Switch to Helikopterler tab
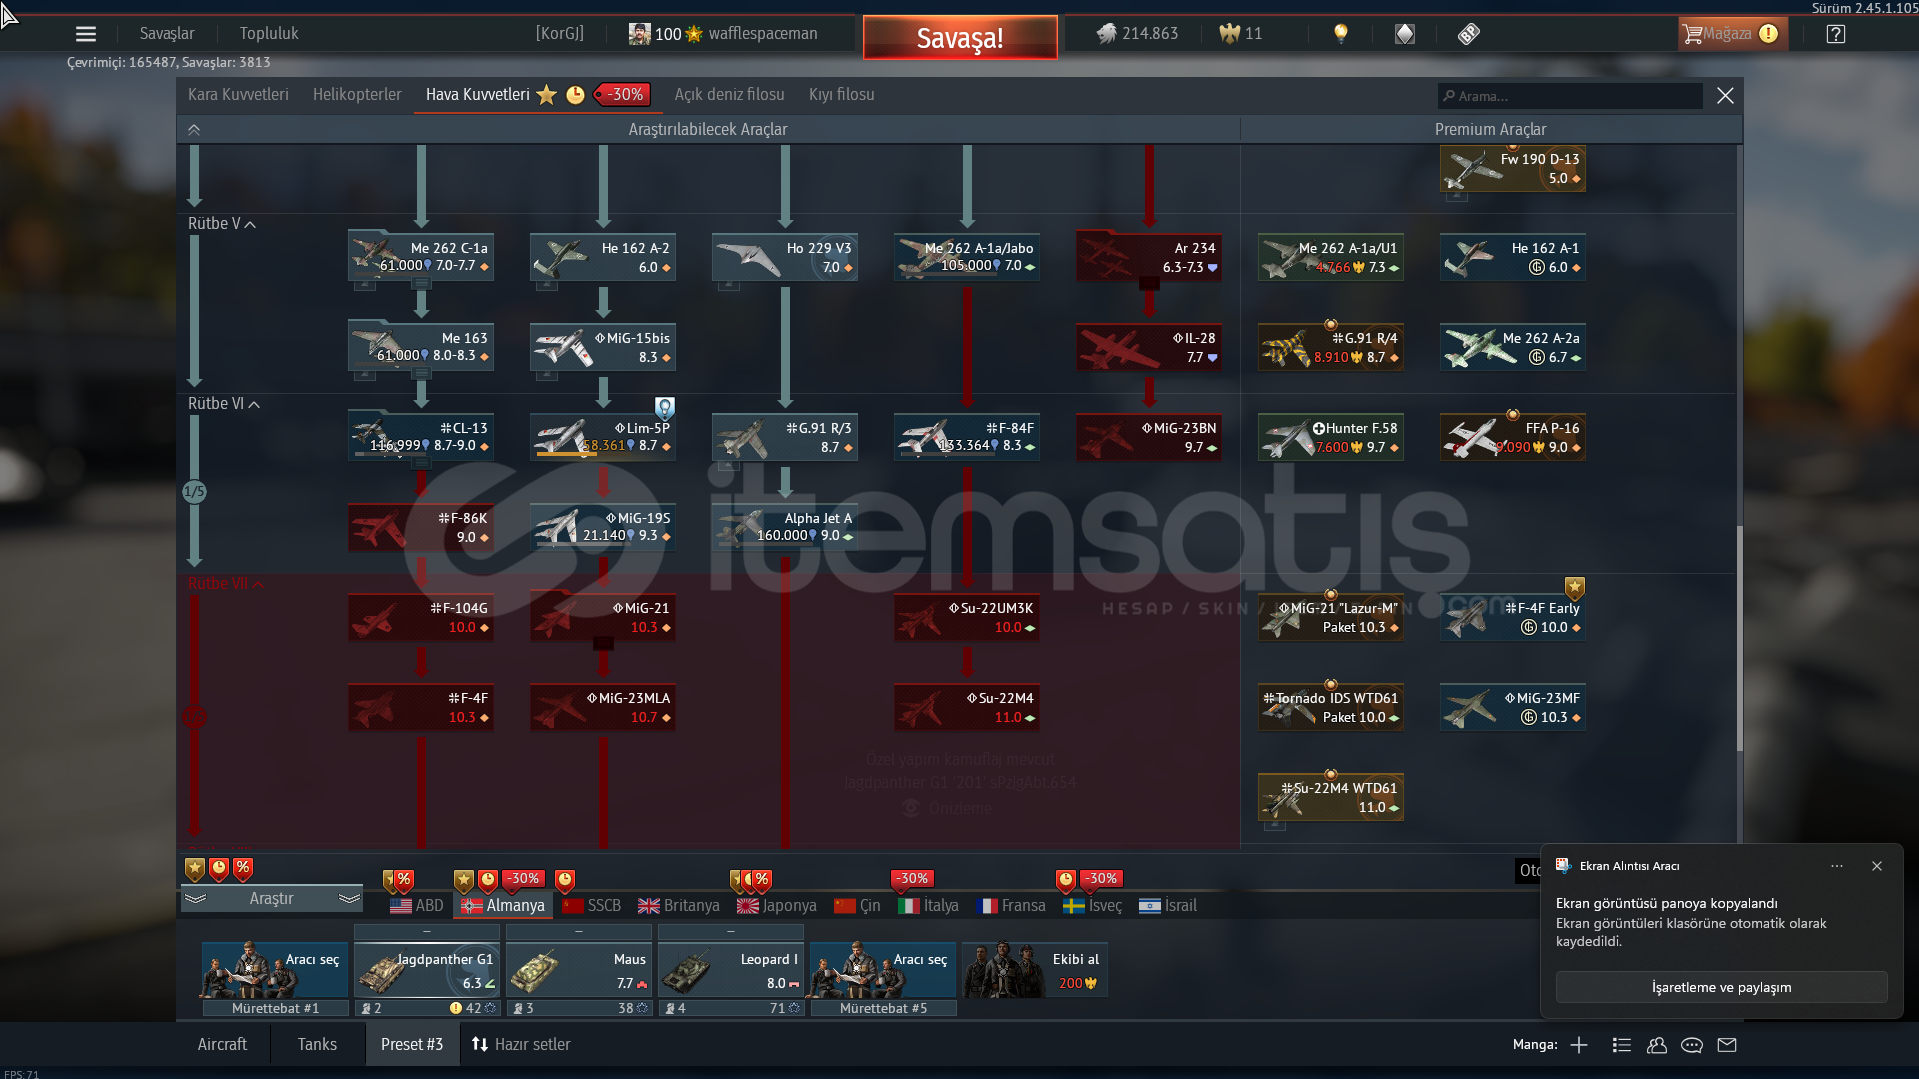The image size is (1919, 1079). point(357,95)
